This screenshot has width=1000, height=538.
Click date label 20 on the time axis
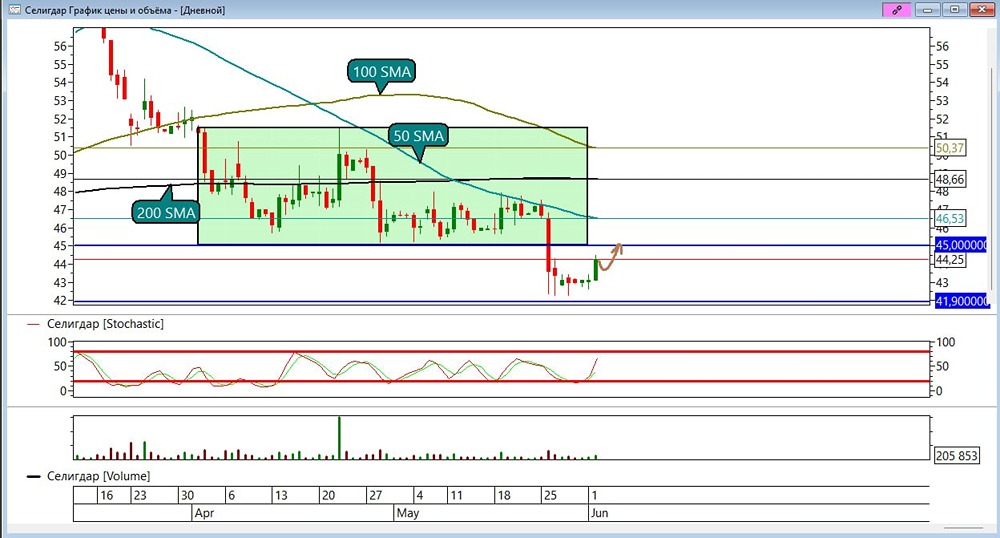click(328, 495)
